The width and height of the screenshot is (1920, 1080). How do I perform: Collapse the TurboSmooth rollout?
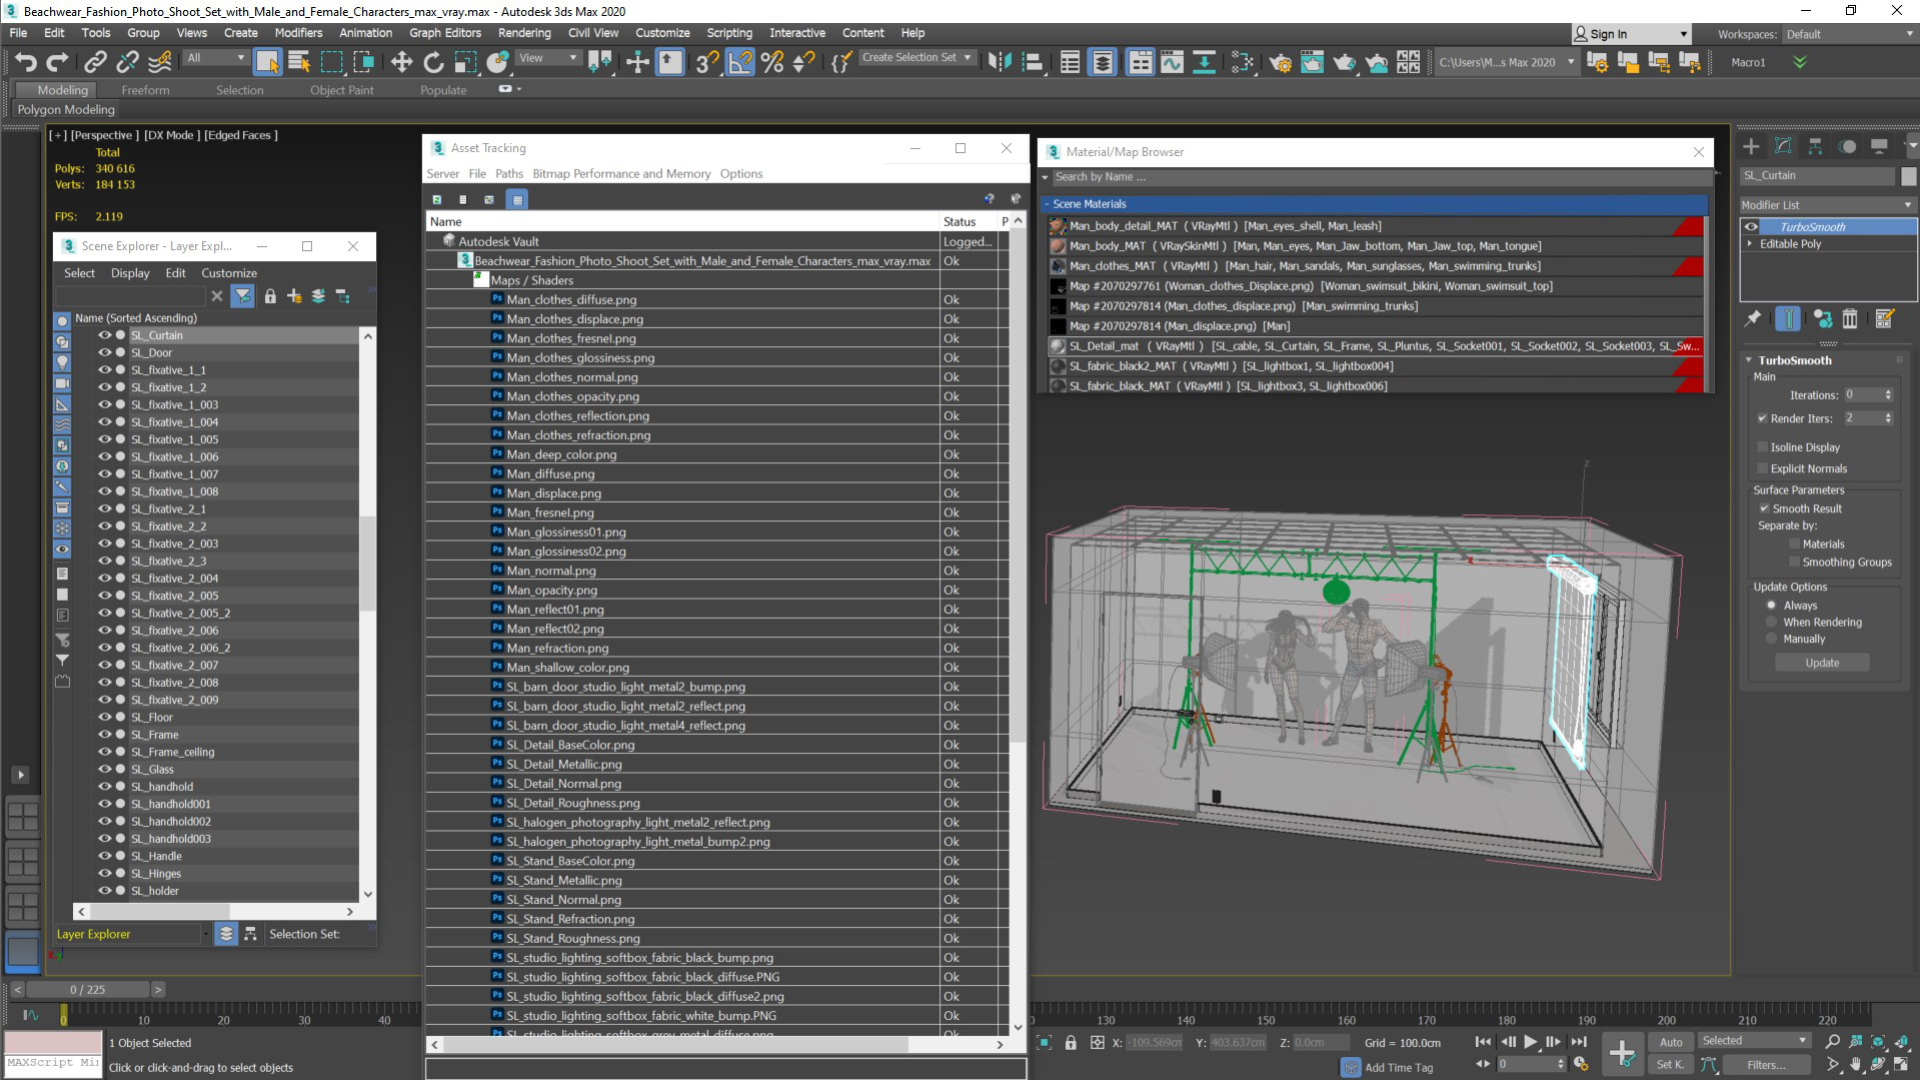pos(1749,360)
